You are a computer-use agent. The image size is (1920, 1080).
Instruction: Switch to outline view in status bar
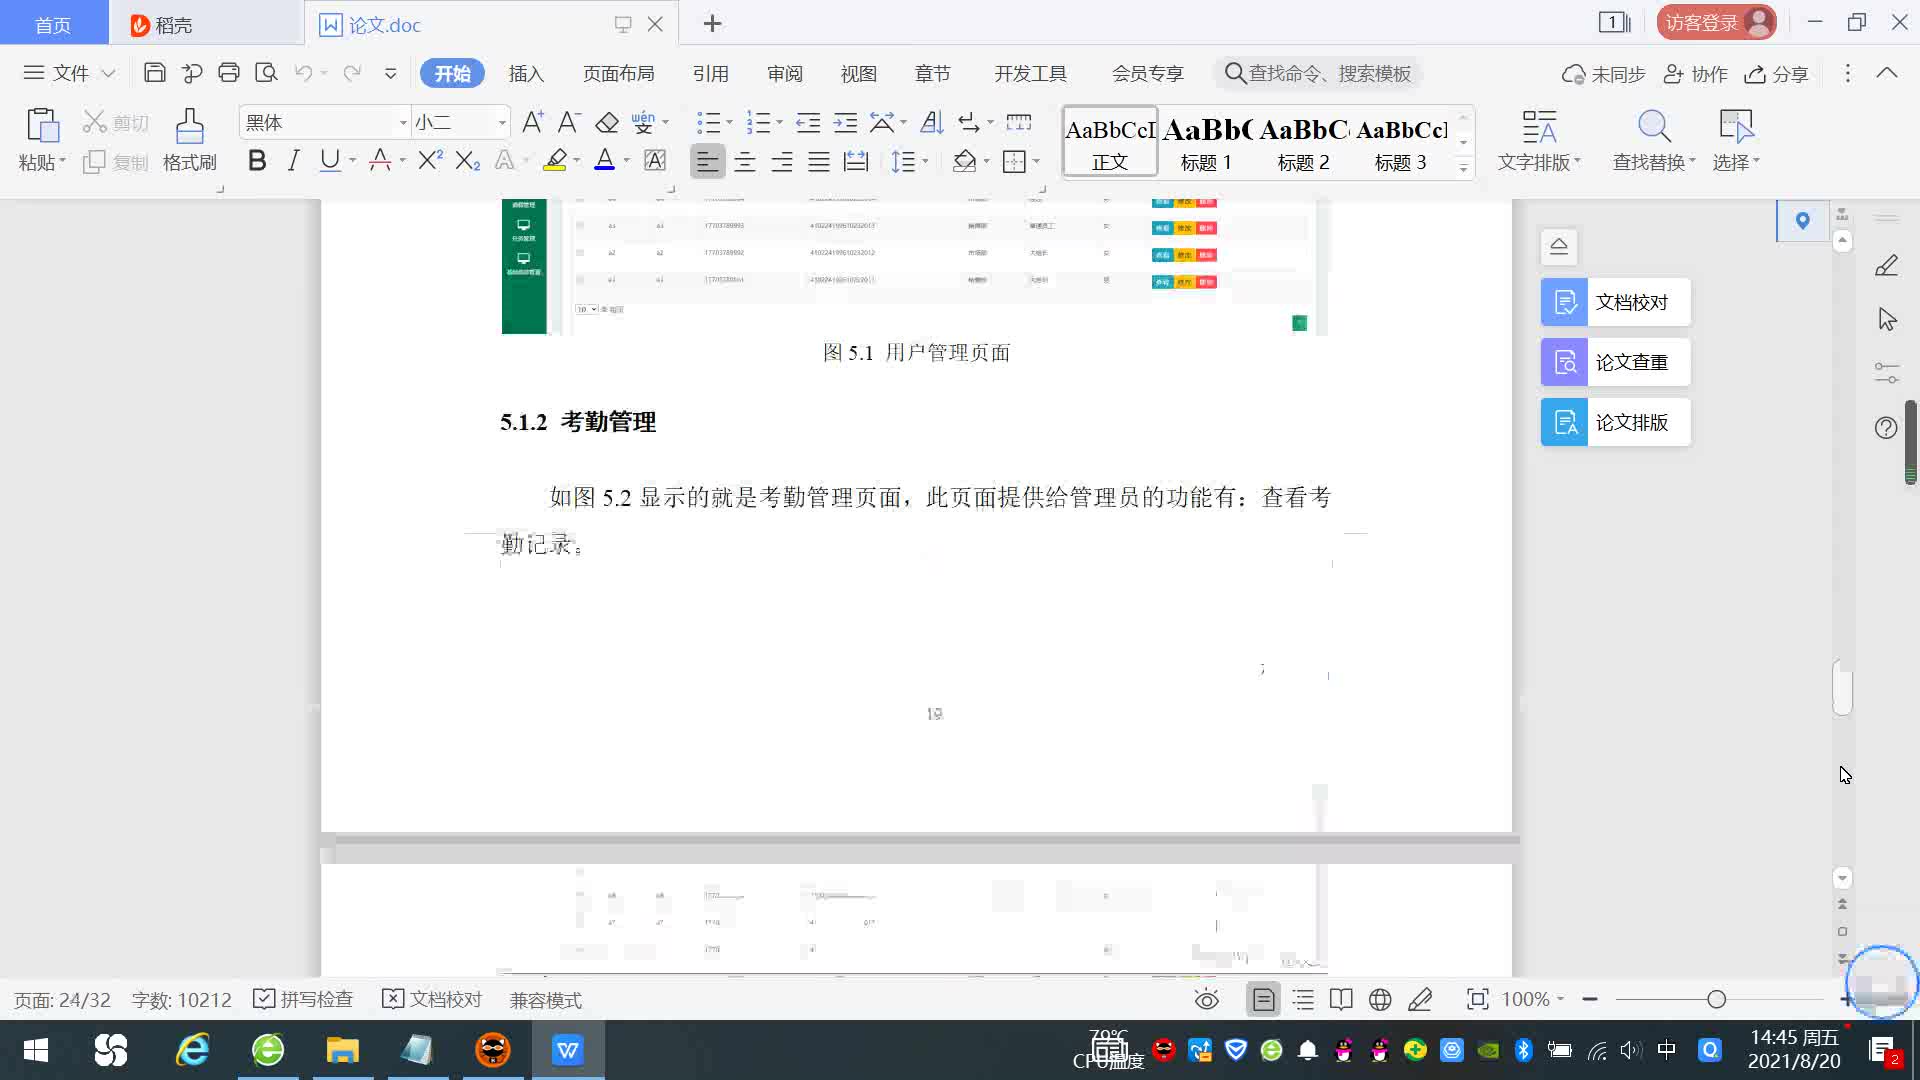pyautogui.click(x=1303, y=1000)
